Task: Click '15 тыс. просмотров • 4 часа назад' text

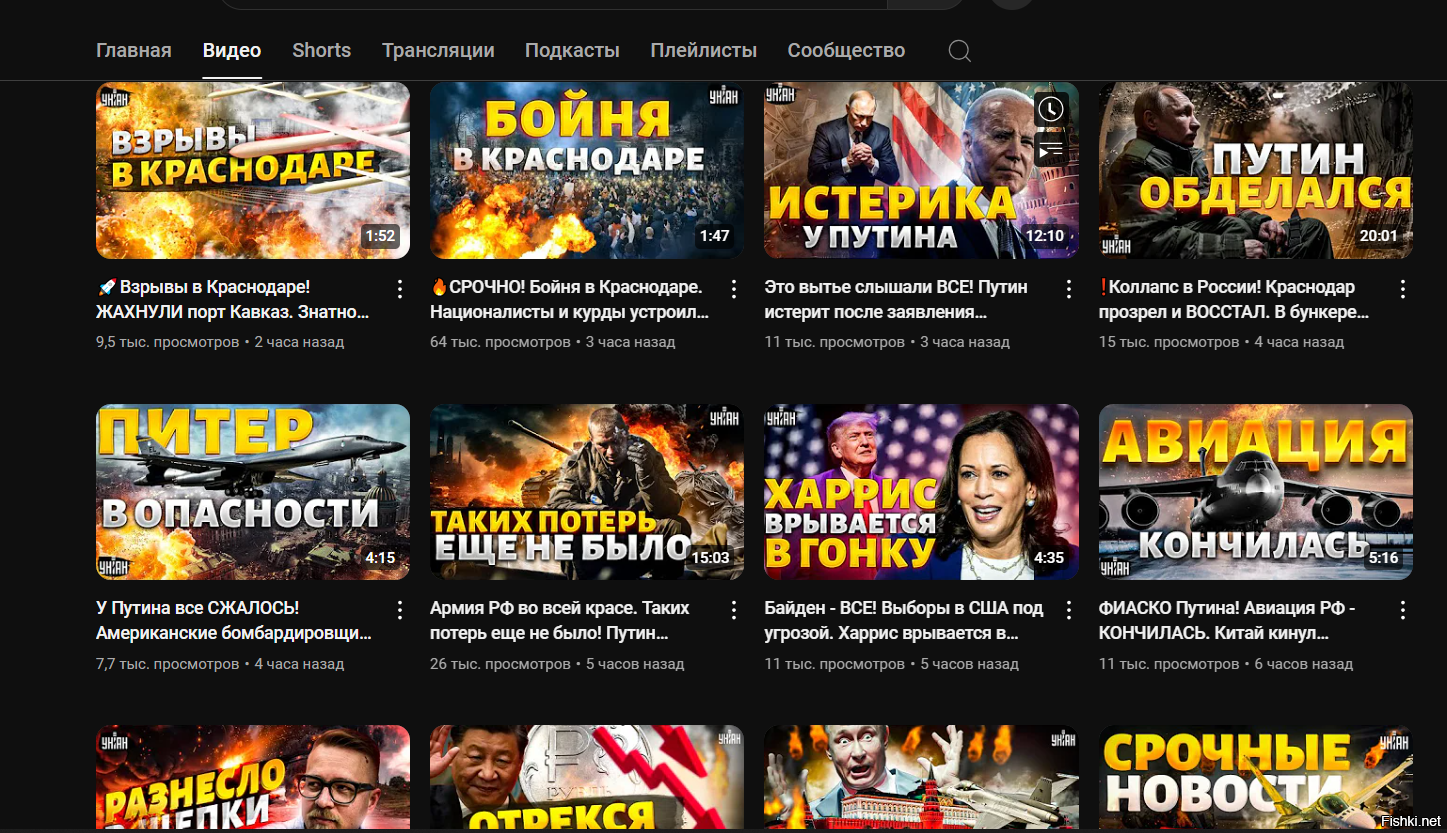Action: [1221, 342]
